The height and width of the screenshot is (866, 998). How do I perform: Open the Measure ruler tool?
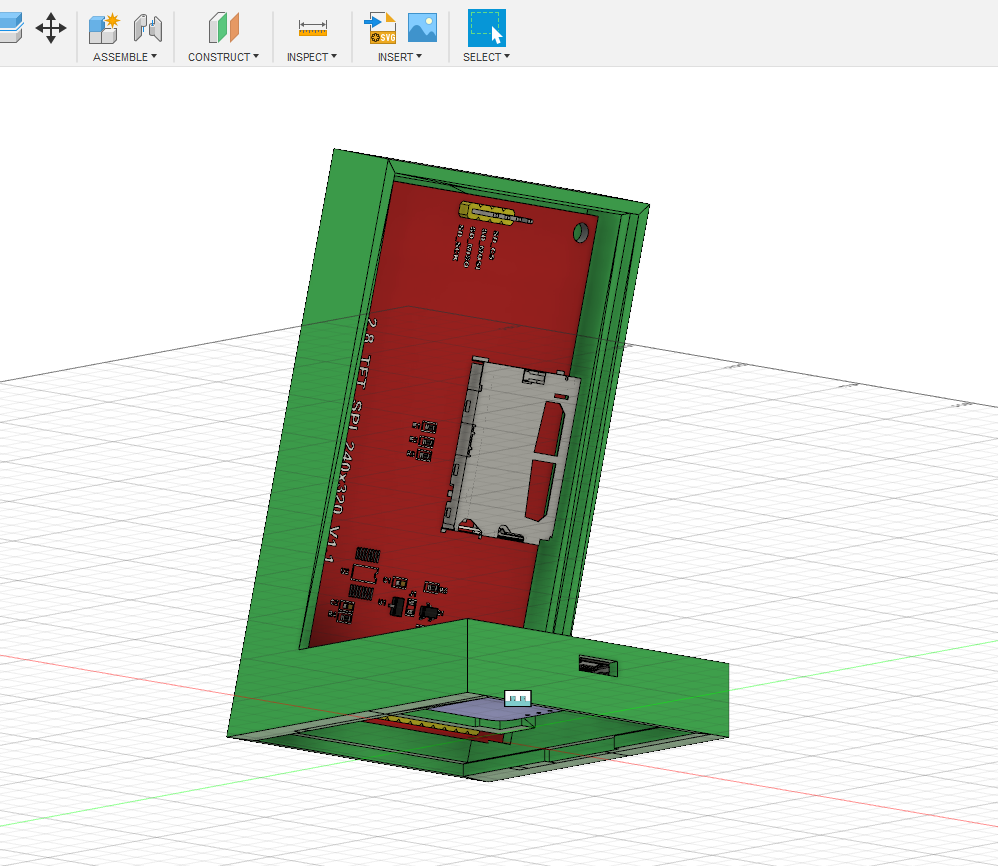tap(313, 28)
